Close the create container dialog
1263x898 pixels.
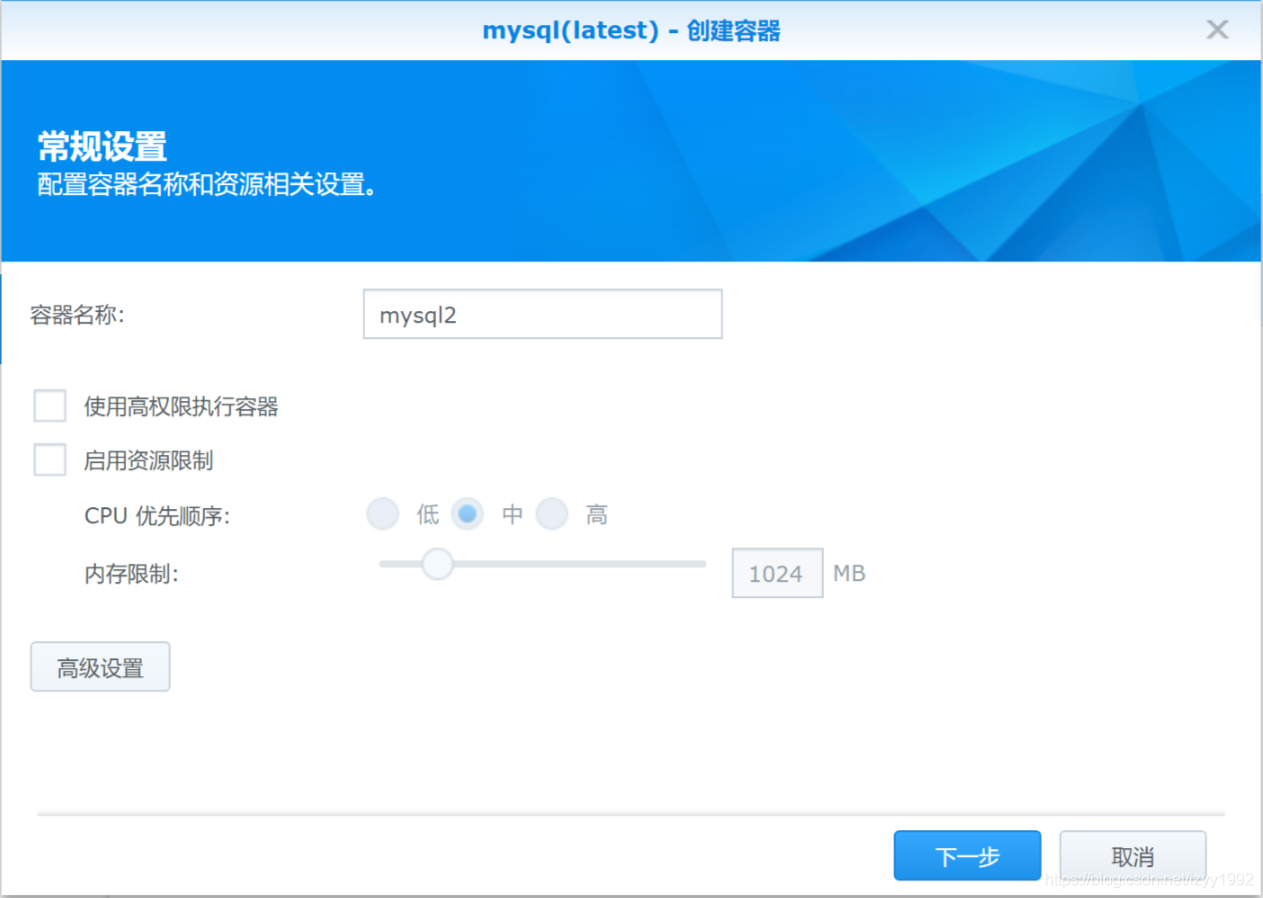tap(1217, 29)
